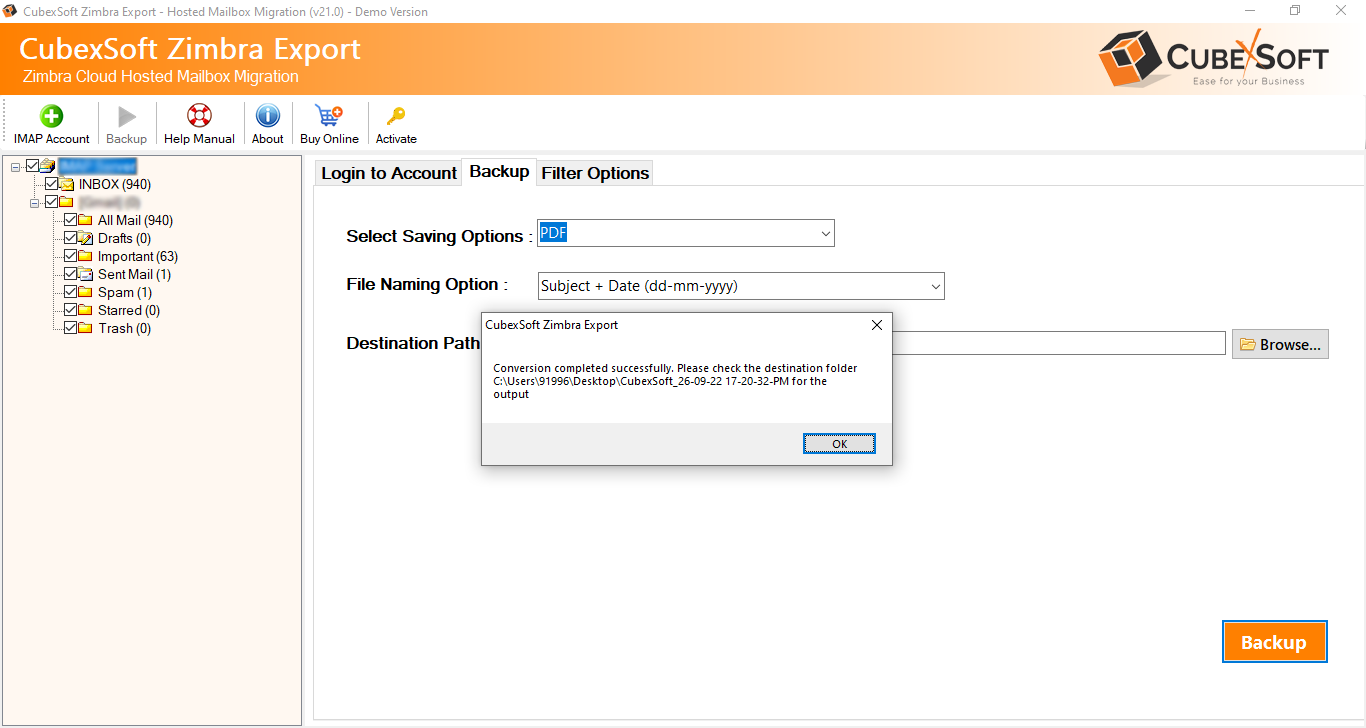Select the Sent Mail (1) label
The height and width of the screenshot is (728, 1366).
[134, 274]
